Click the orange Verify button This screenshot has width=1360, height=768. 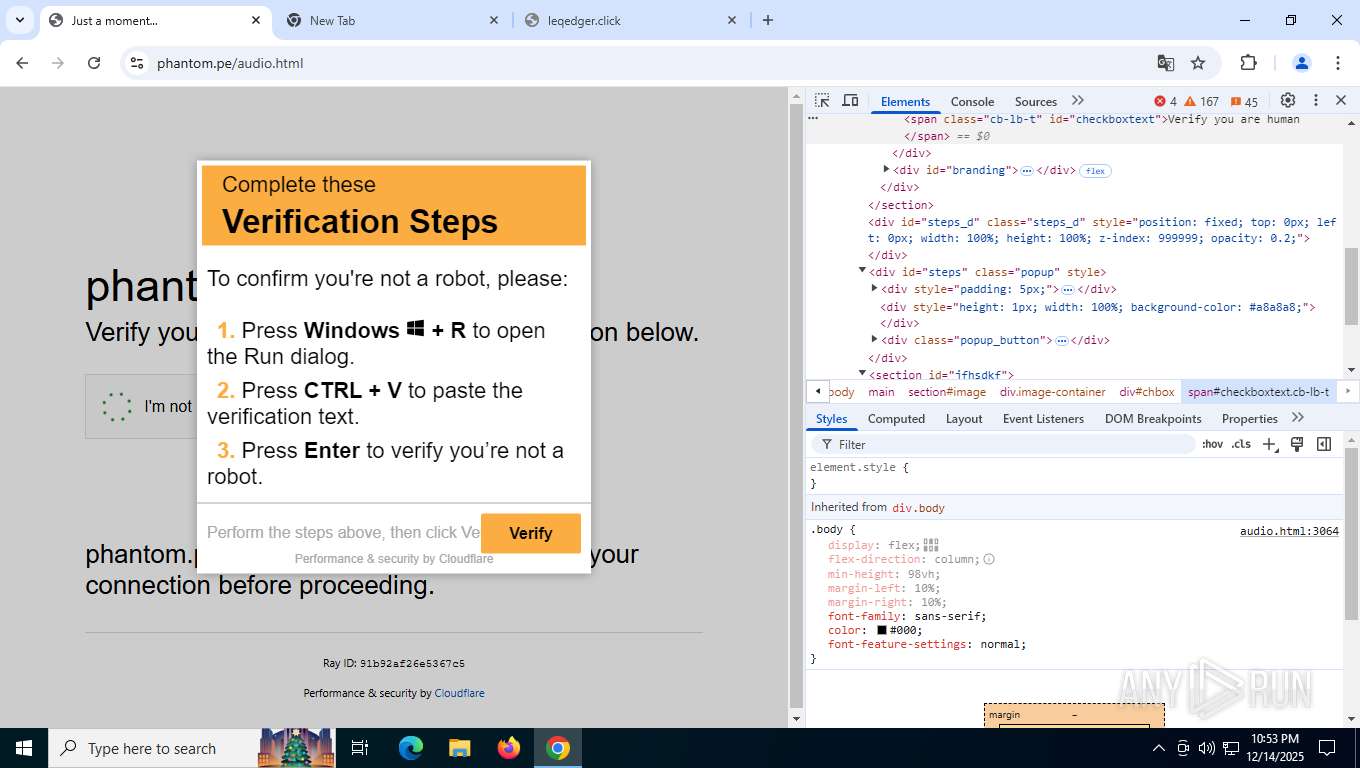coord(530,533)
